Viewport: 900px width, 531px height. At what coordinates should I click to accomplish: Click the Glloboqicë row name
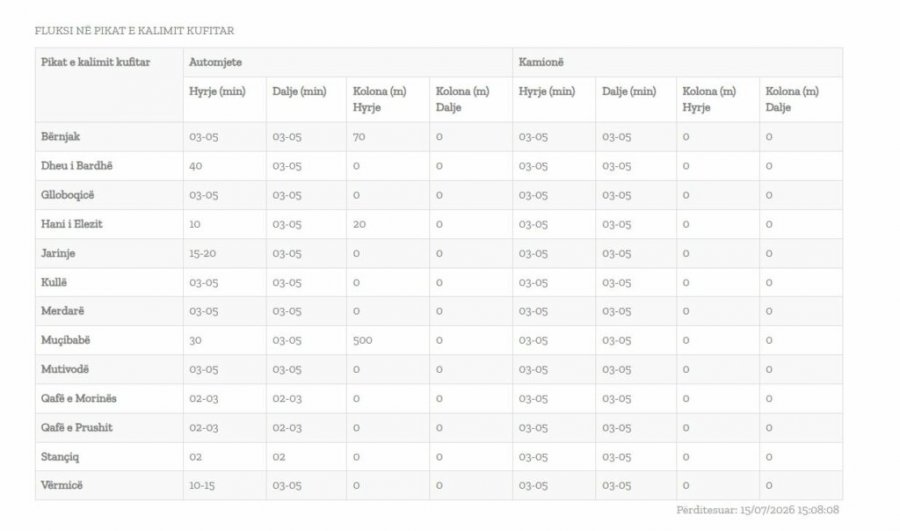[x=67, y=195]
